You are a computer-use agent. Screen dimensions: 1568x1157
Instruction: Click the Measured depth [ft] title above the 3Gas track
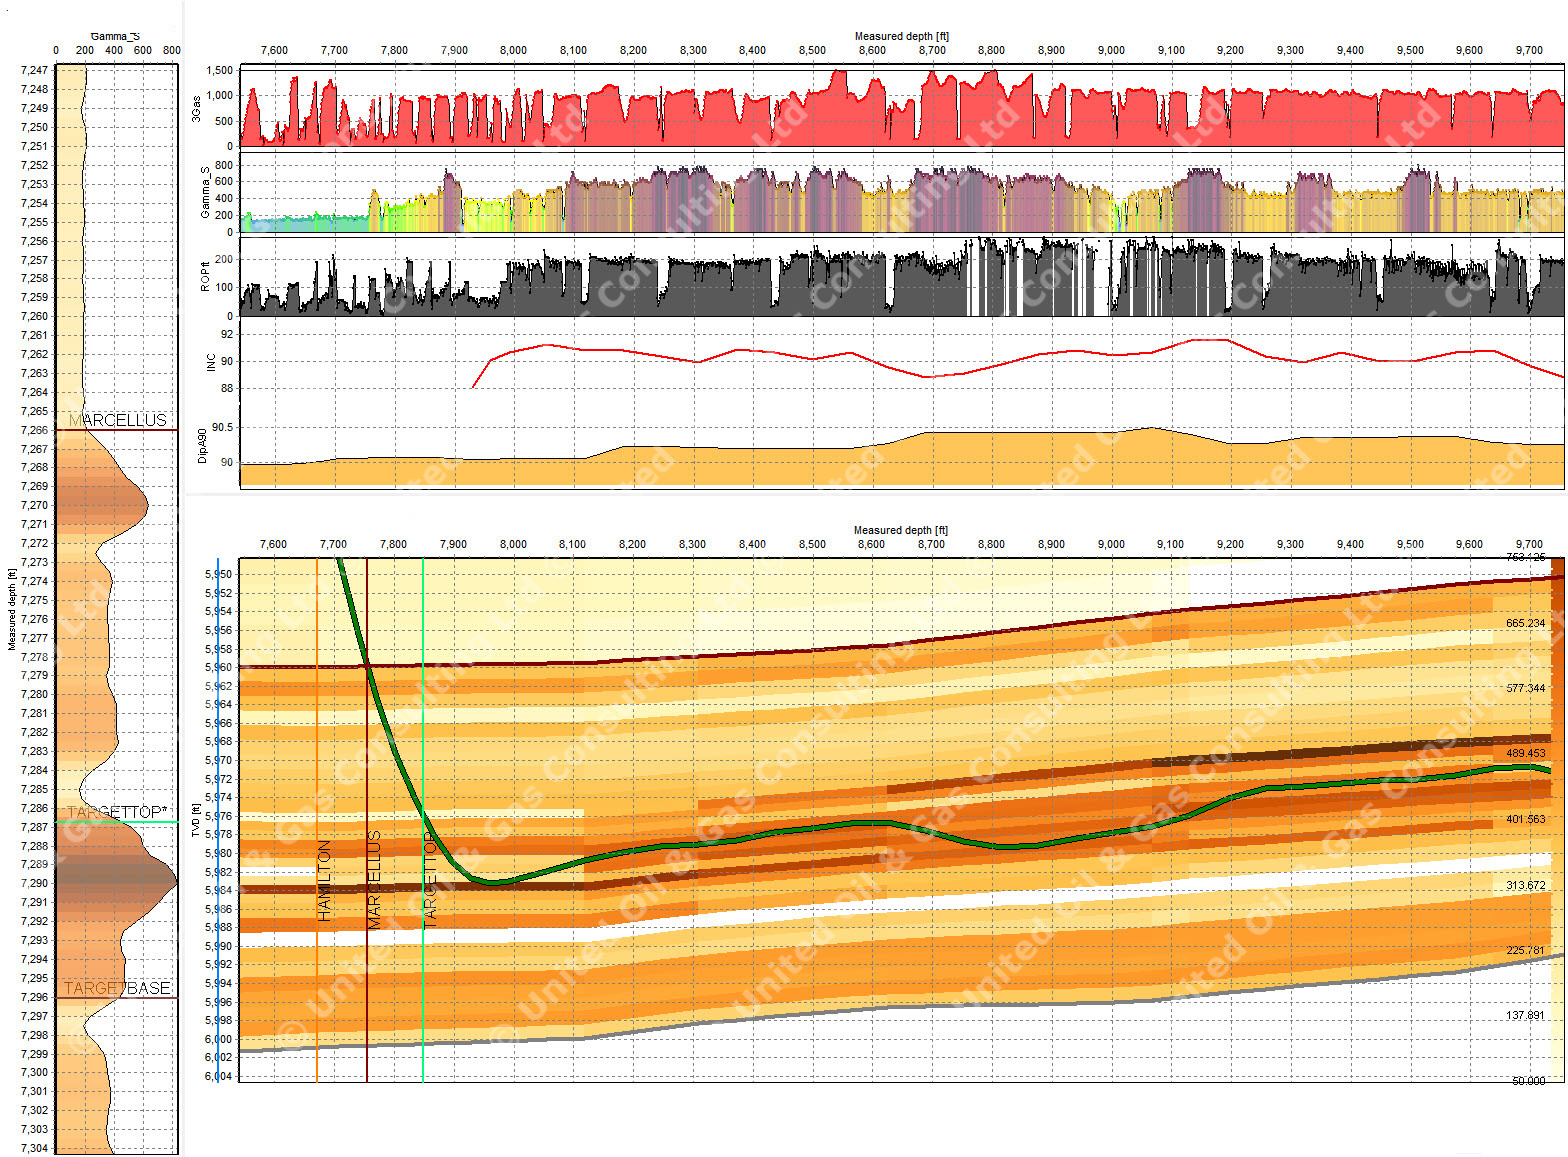coord(901,36)
